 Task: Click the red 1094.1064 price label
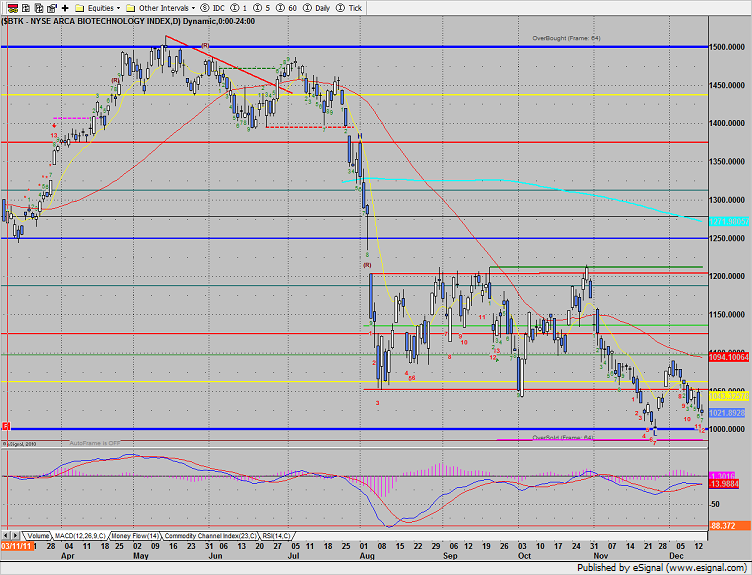728,357
